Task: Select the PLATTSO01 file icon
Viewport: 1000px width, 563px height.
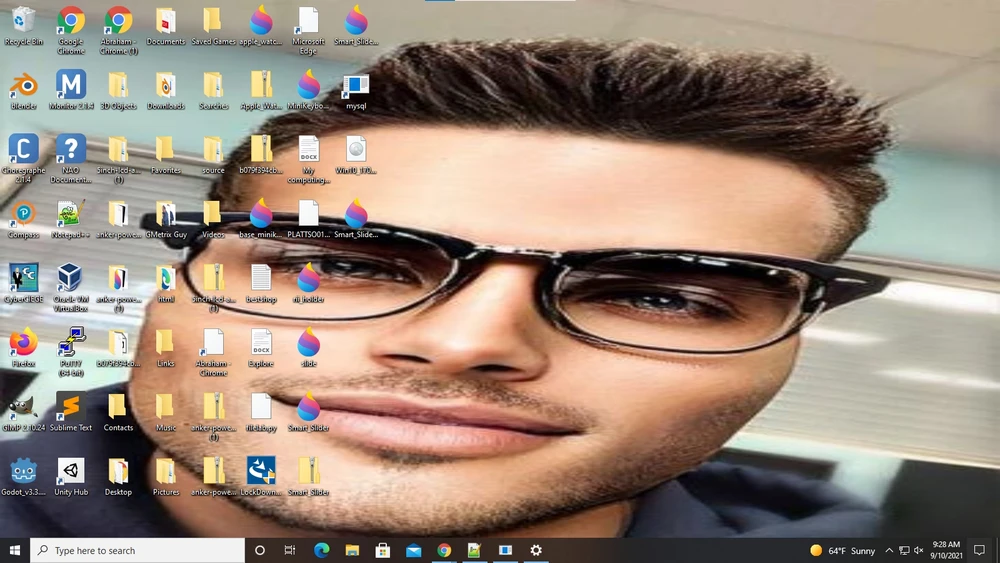Action: (308, 219)
